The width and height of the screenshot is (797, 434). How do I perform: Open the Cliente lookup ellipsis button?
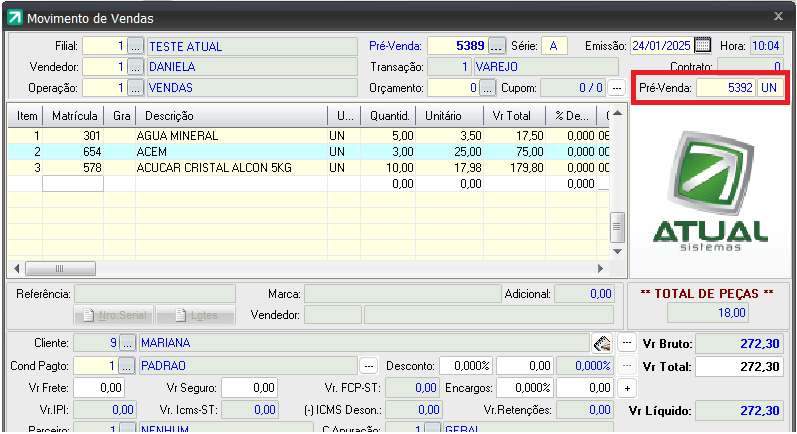coord(127,342)
